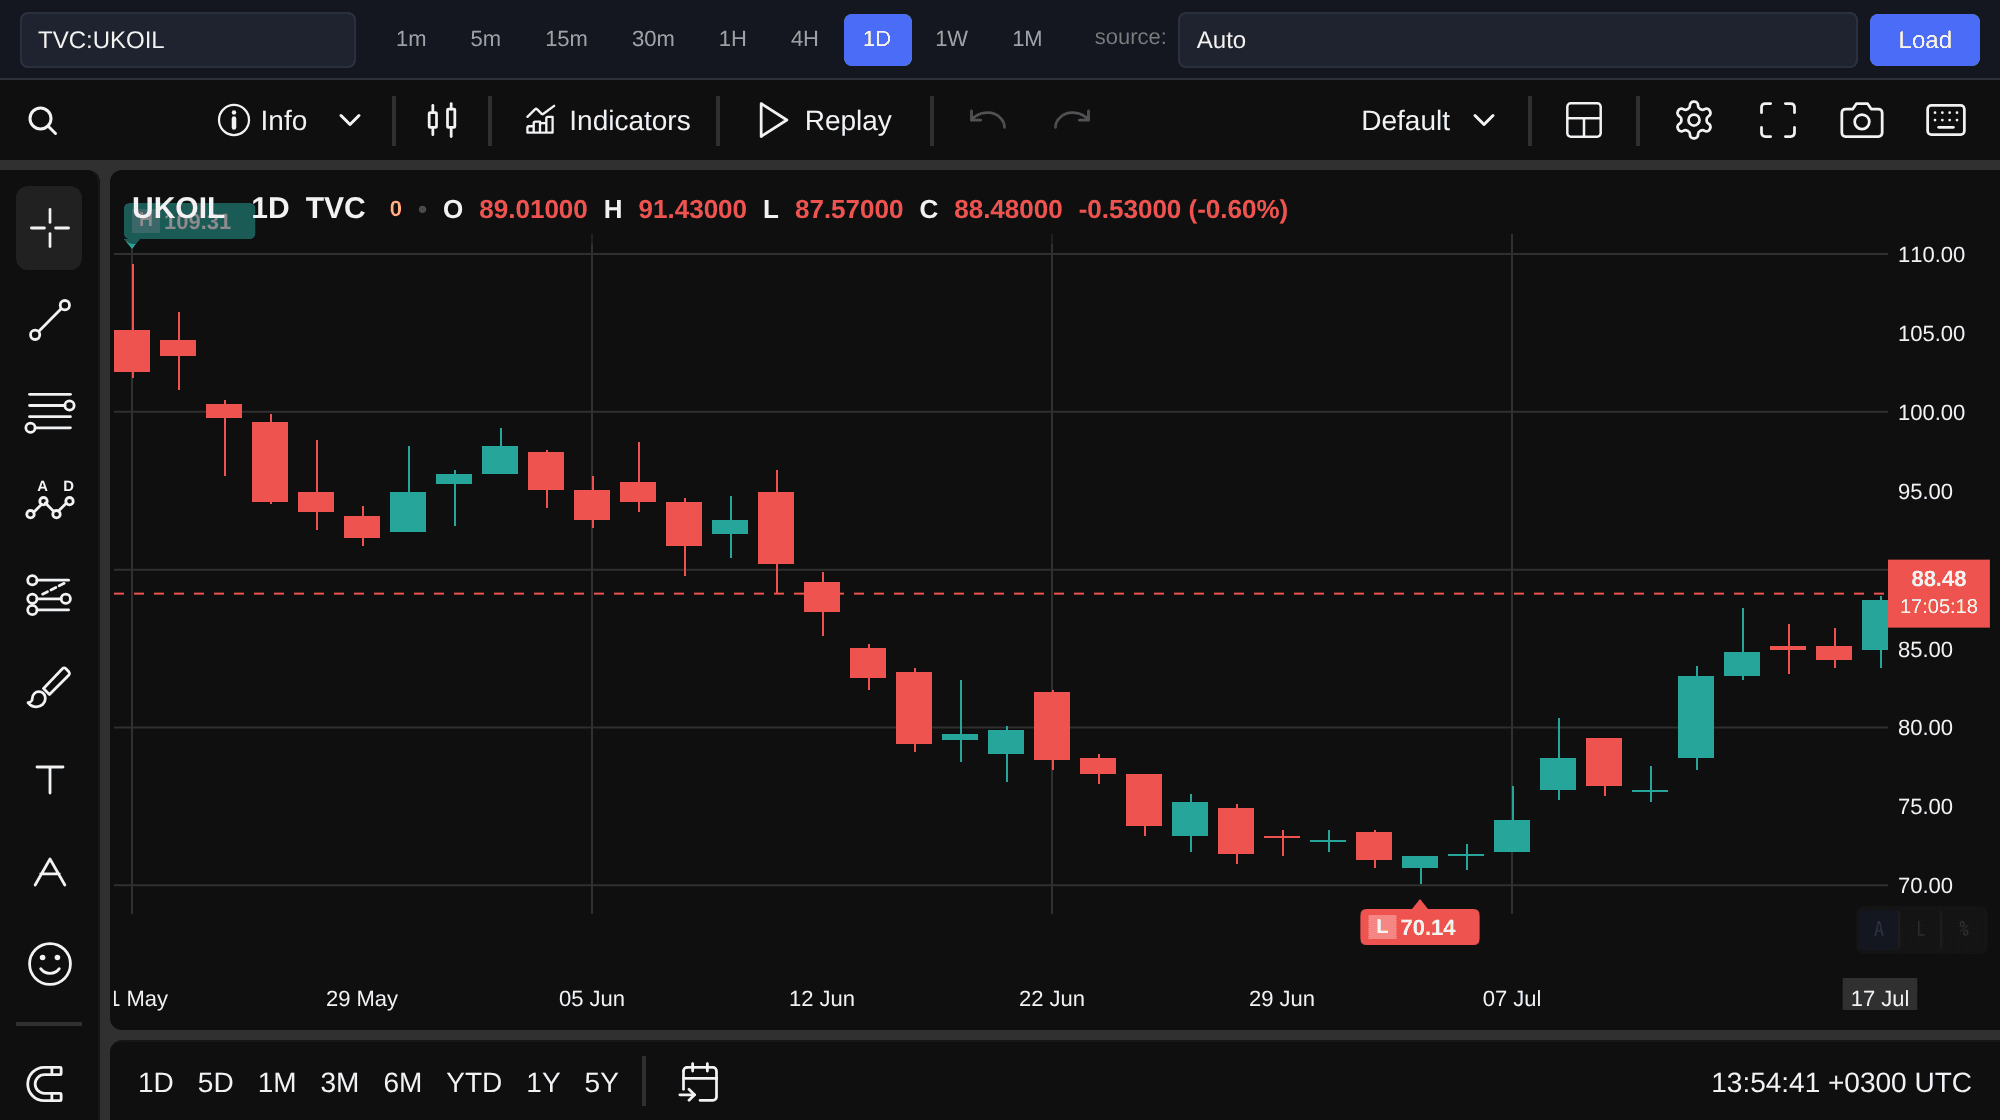2000x1120 pixels.
Task: Set the date range to 6M
Action: [x=402, y=1083]
